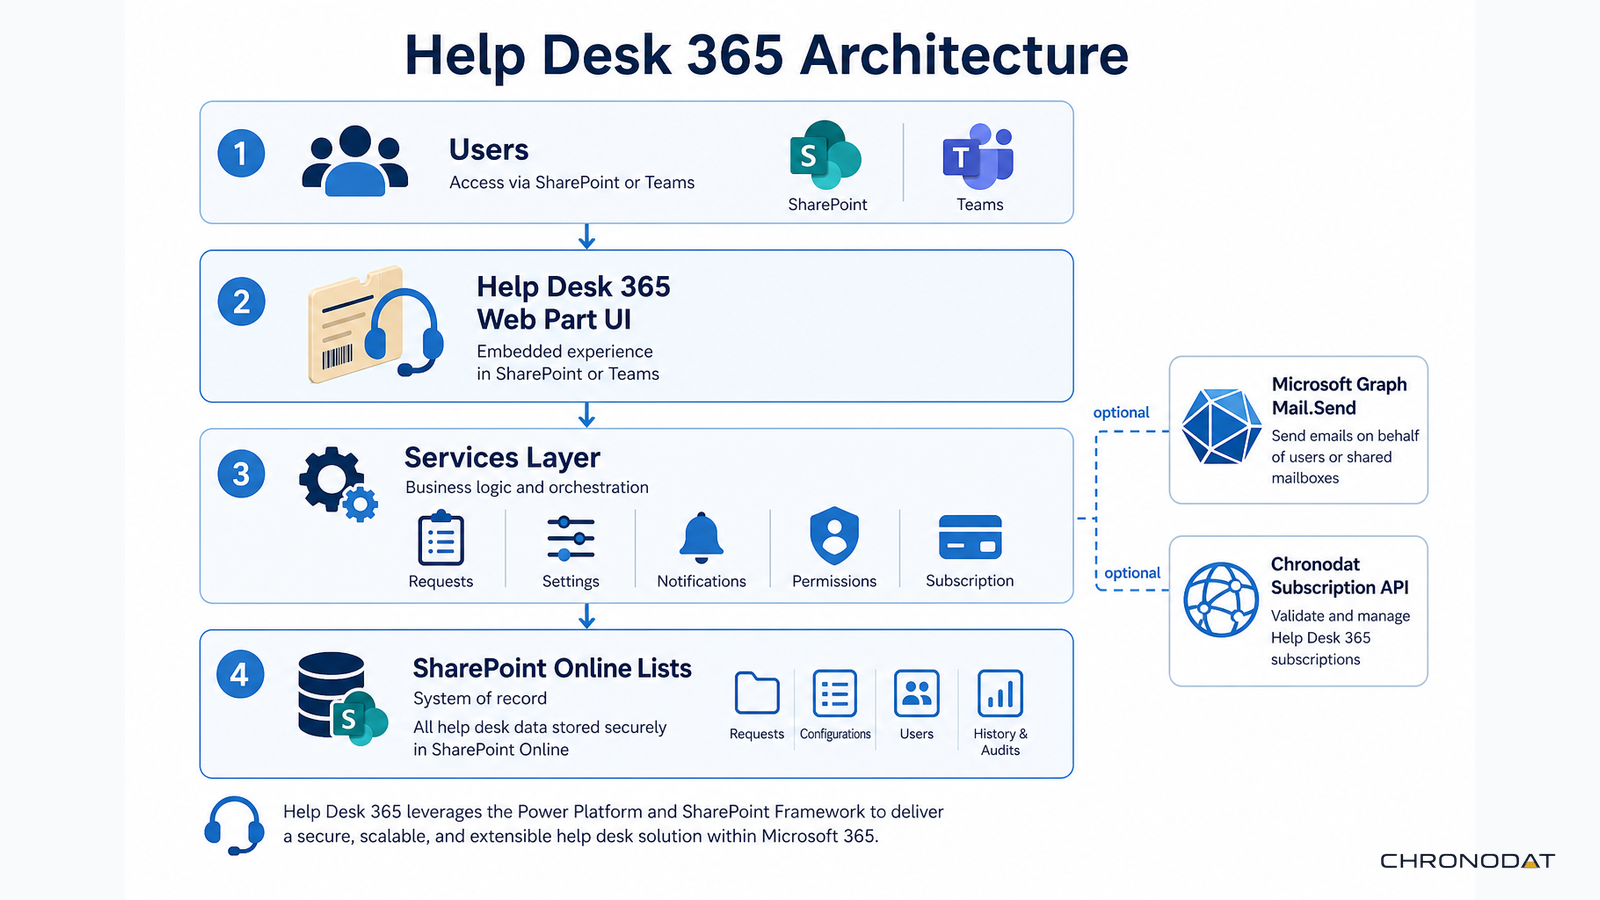Click the 'Subscription' label

[970, 580]
